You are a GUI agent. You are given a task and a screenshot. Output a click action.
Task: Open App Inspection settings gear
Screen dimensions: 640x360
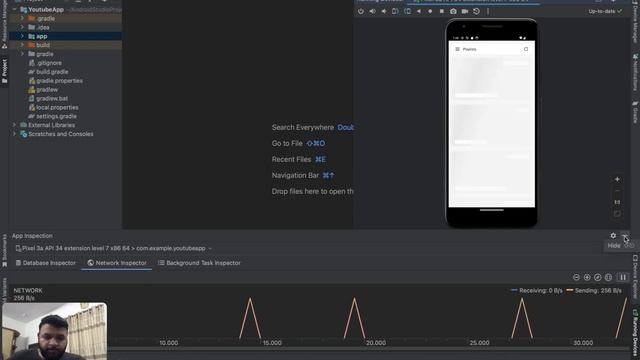click(x=613, y=236)
